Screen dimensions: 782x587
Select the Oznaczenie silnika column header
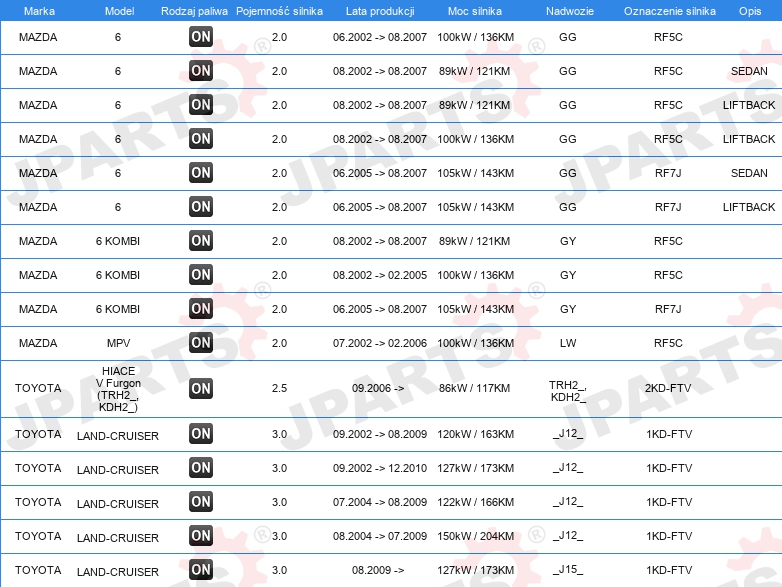click(669, 11)
